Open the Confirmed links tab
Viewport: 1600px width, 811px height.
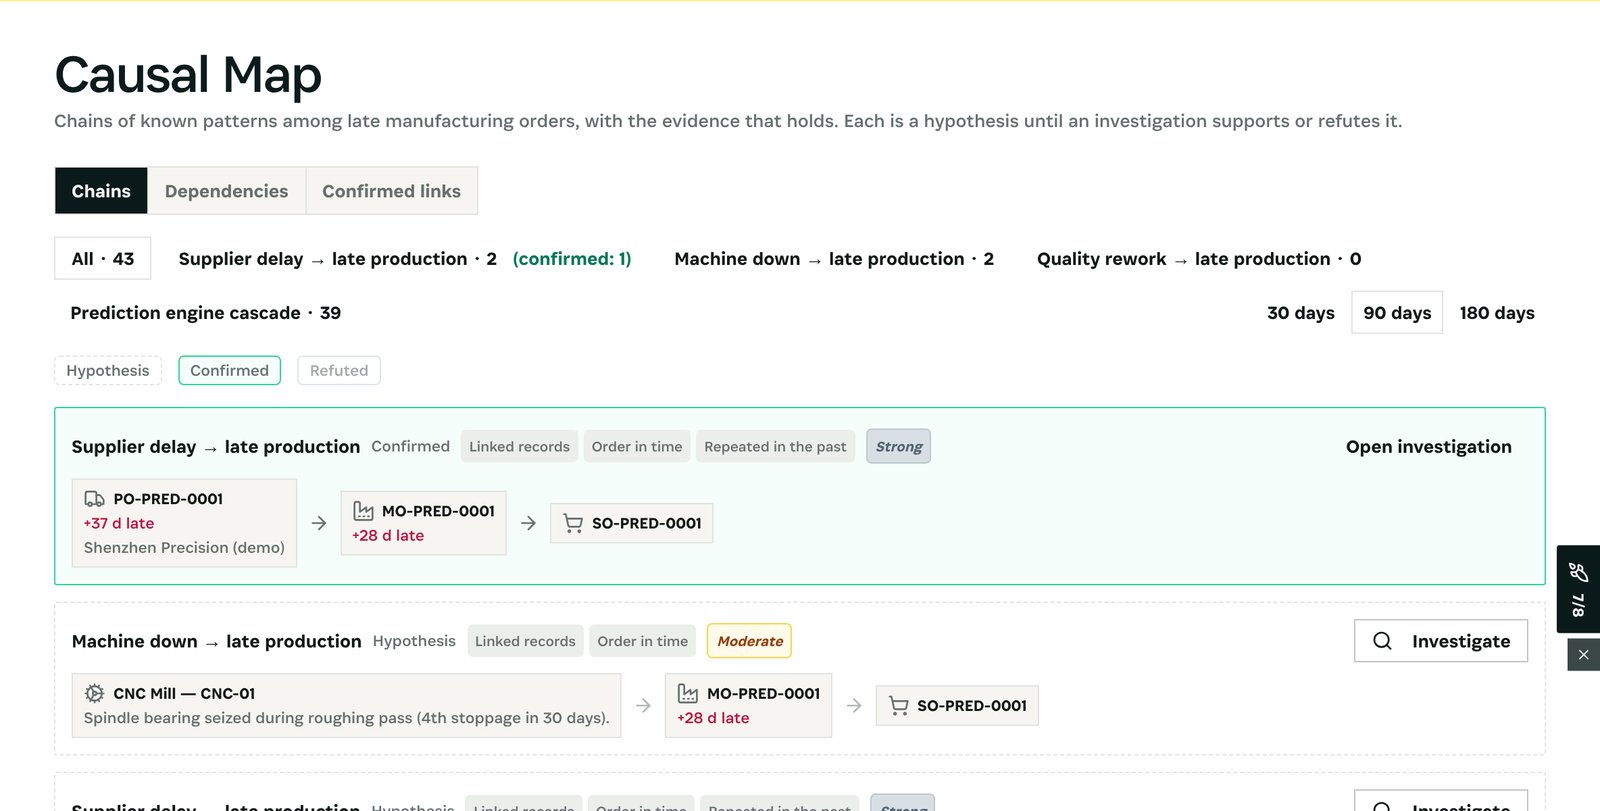pos(392,191)
